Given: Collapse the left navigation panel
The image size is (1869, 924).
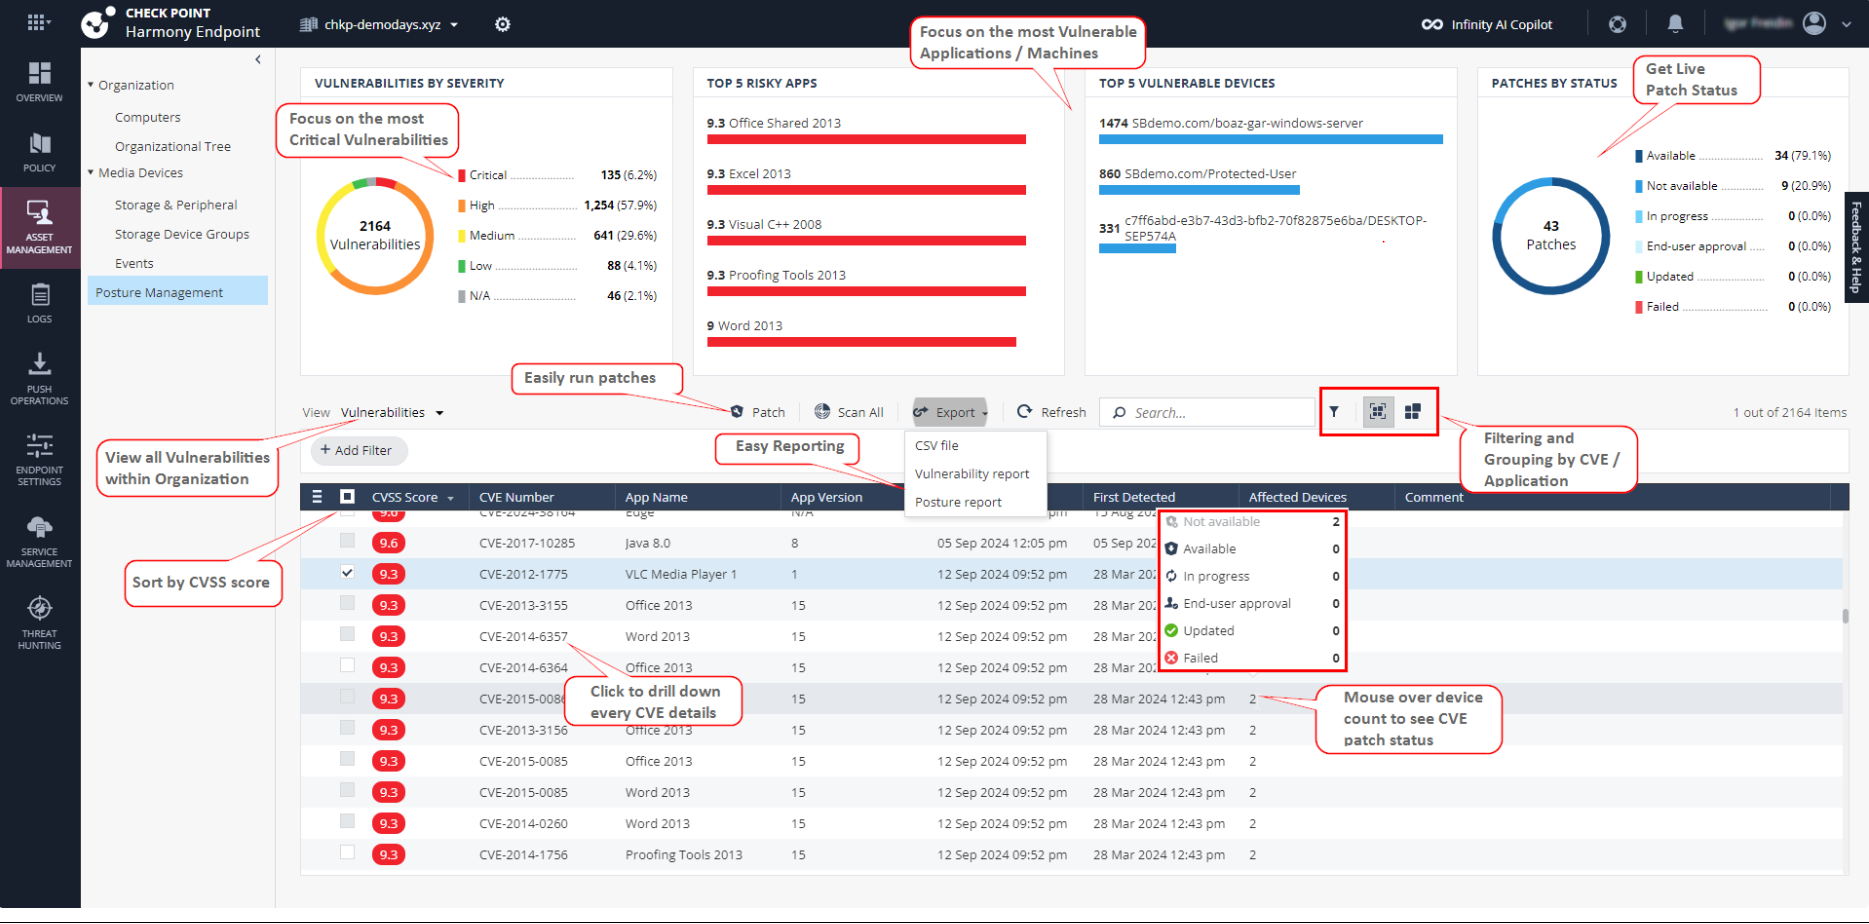Looking at the screenshot, I should tap(258, 60).
